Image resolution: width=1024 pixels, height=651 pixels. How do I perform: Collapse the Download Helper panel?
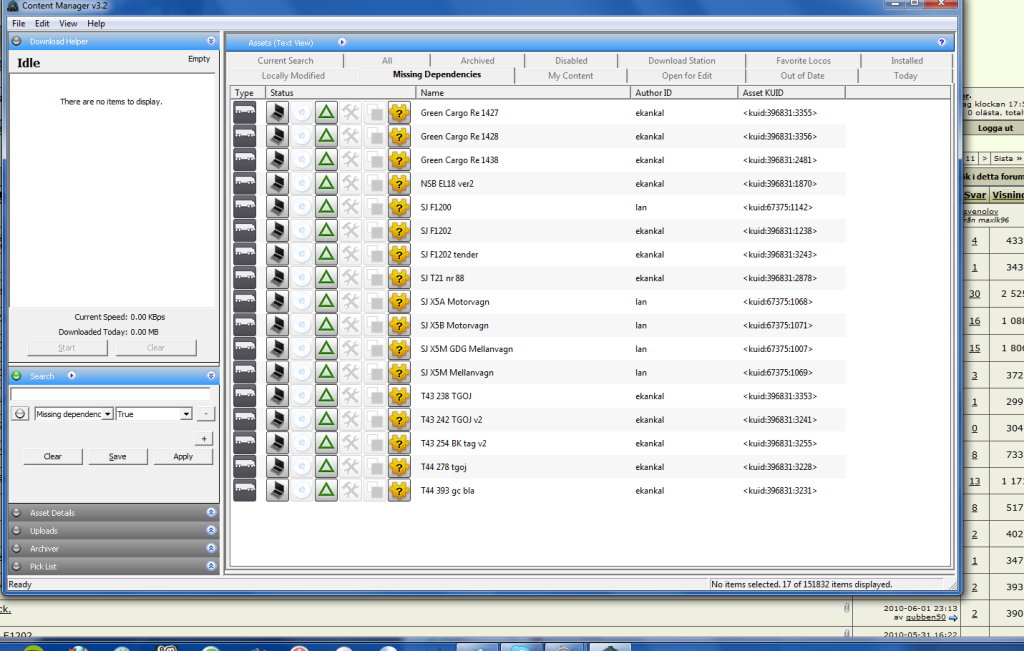click(211, 40)
